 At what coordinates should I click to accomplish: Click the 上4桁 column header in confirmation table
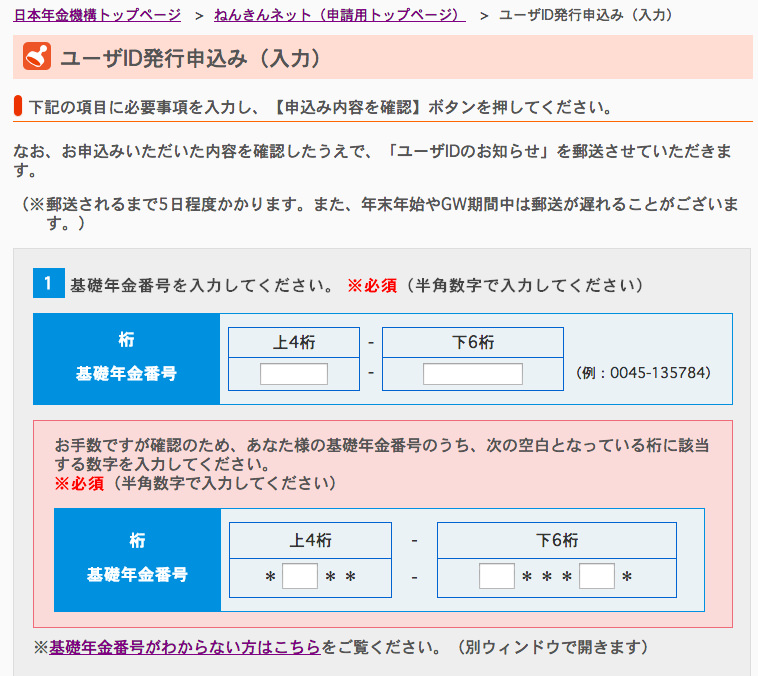pyautogui.click(x=310, y=540)
